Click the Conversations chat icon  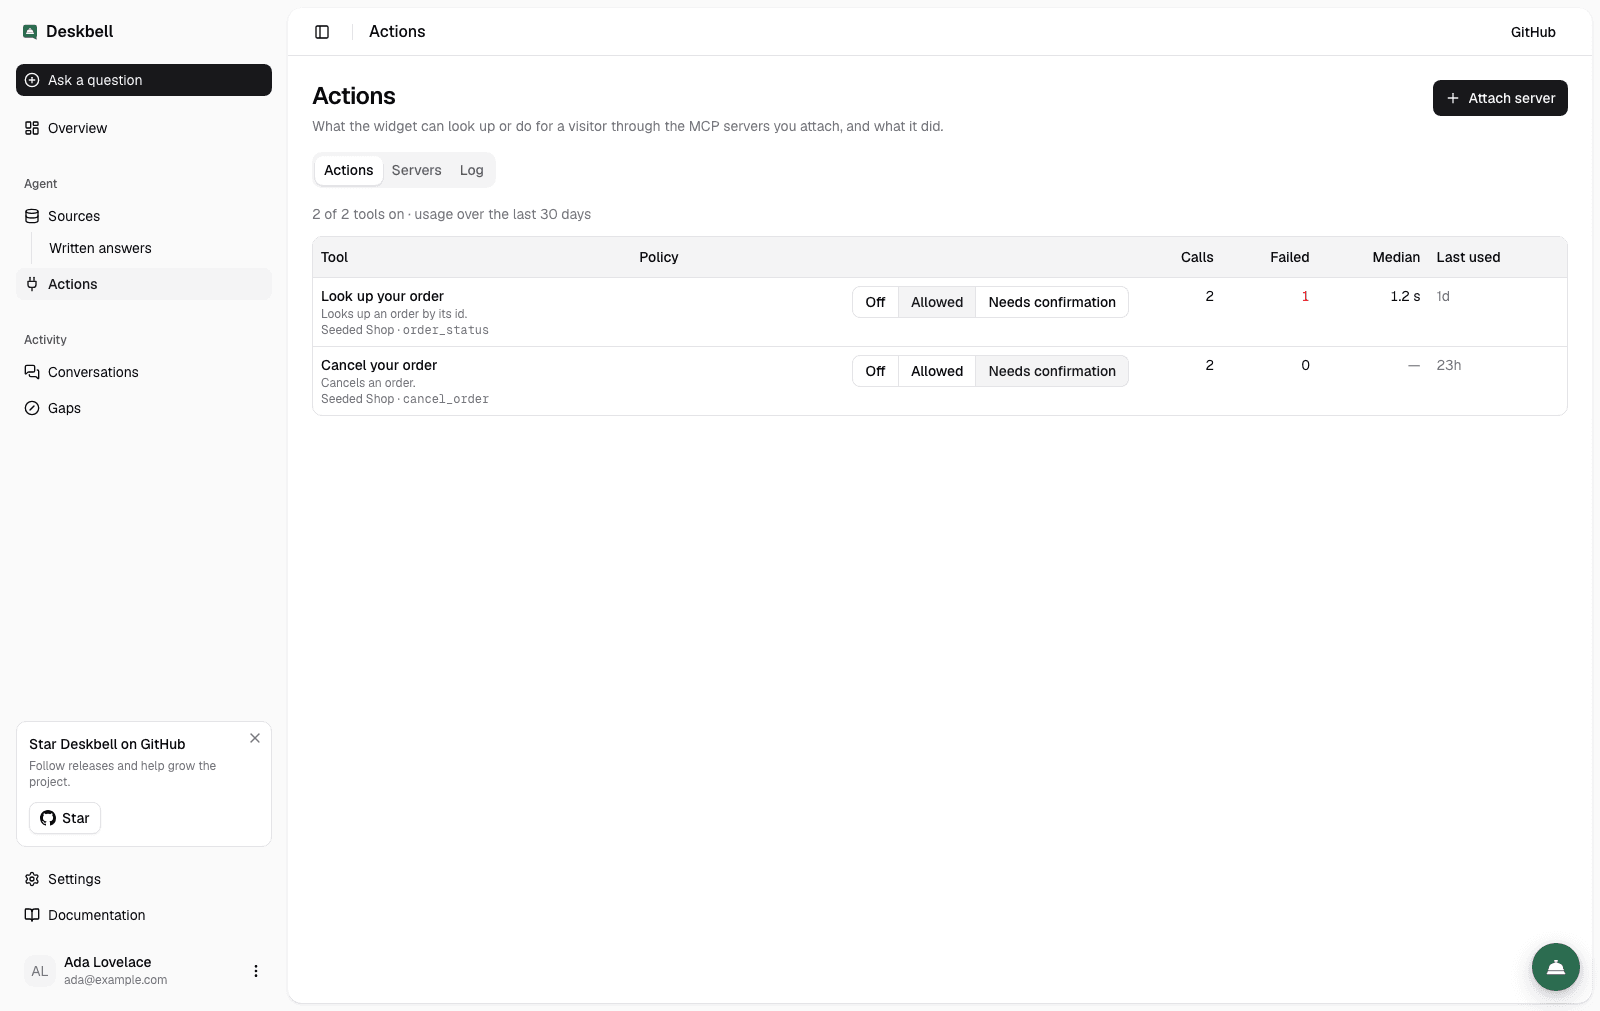(x=32, y=372)
